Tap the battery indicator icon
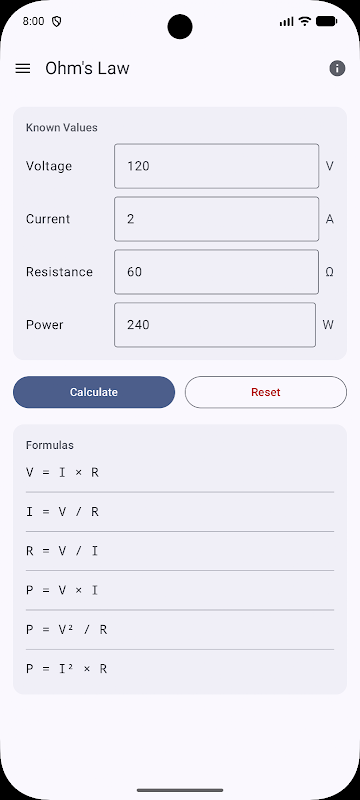 326,21
